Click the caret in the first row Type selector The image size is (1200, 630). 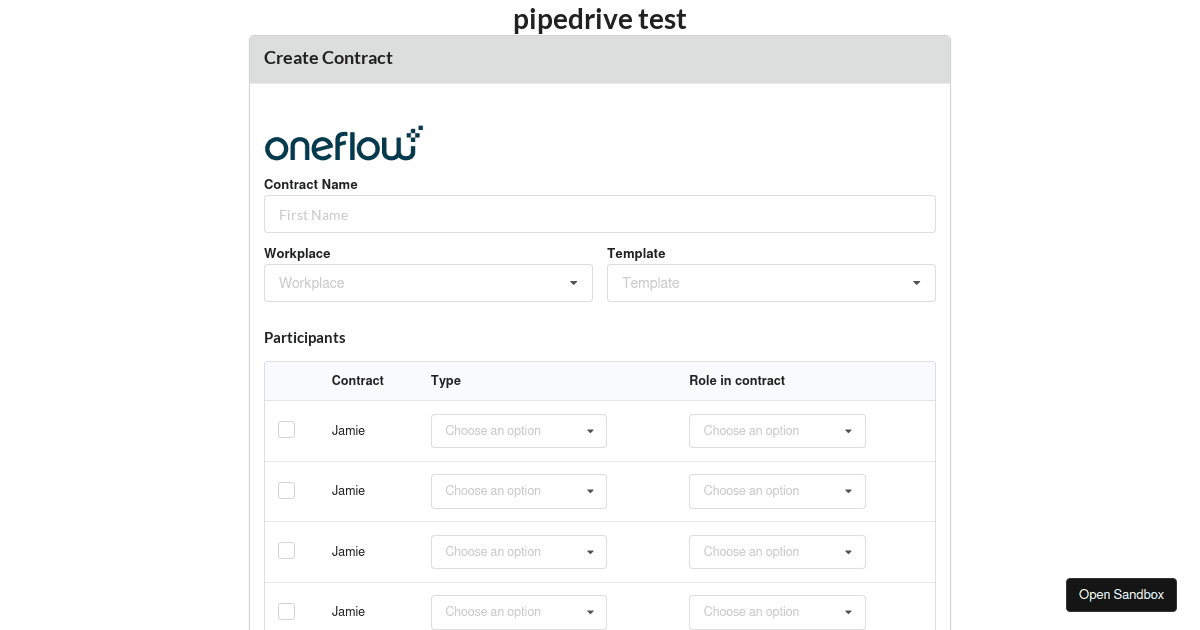click(x=589, y=430)
